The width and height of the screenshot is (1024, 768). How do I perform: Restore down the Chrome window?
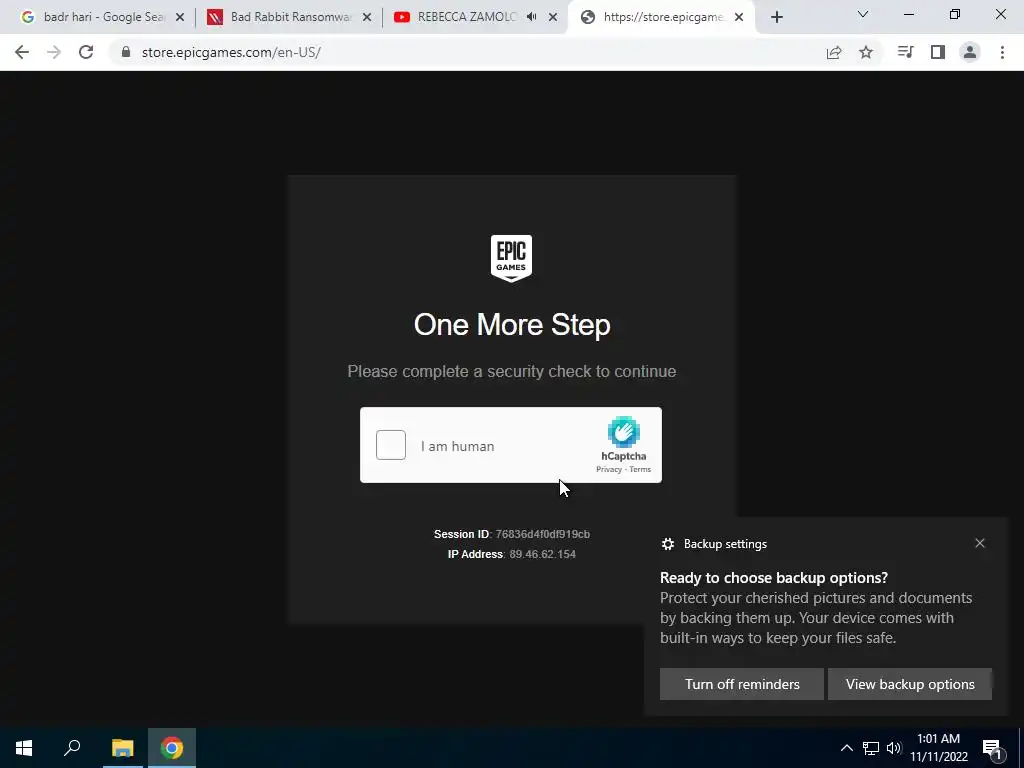[x=955, y=14]
